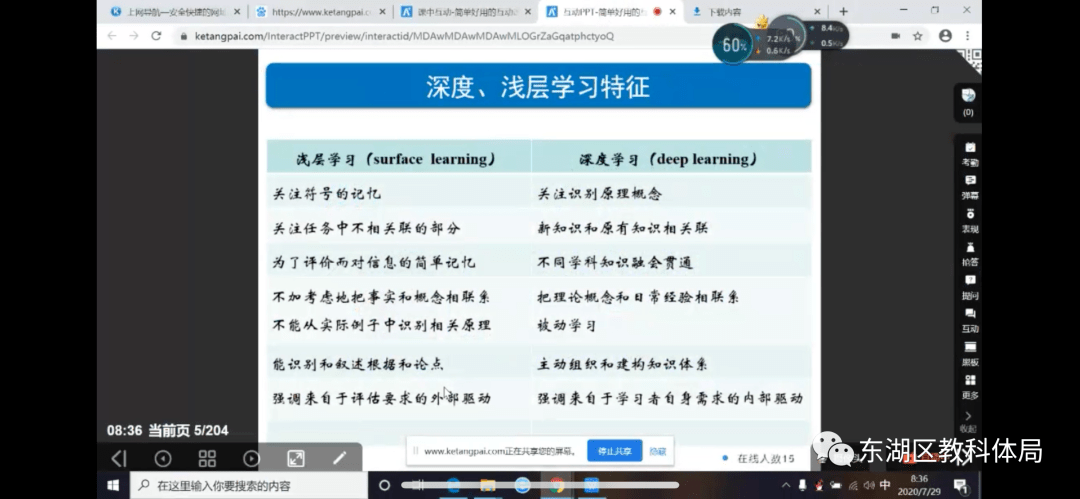Click the 隐藏 hide link
Image resolution: width=1080 pixels, height=499 pixels.
pyautogui.click(x=658, y=451)
